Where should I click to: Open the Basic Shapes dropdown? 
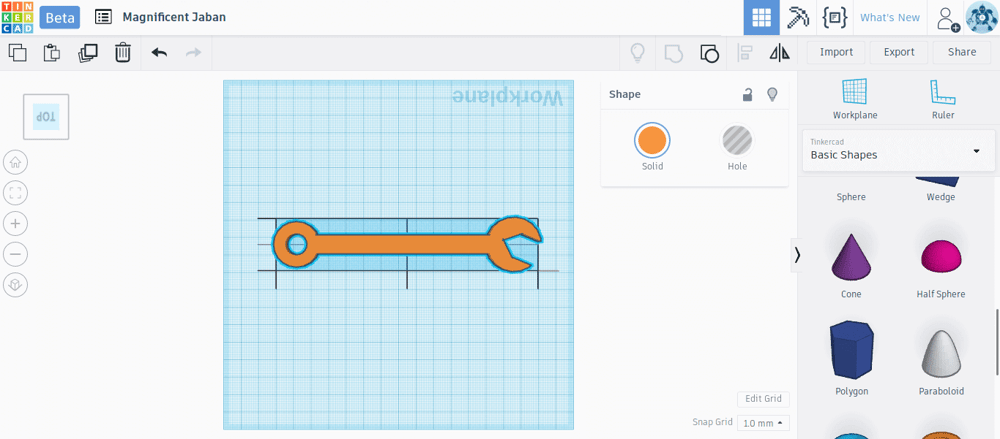click(899, 151)
